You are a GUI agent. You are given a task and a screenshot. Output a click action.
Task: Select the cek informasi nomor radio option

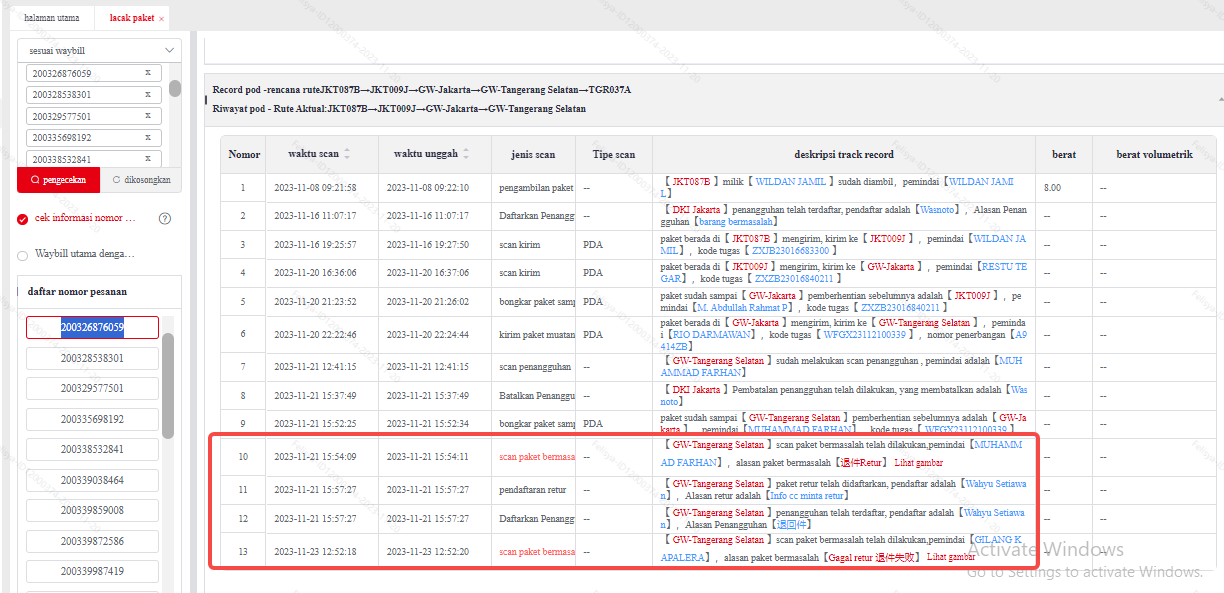(x=23, y=219)
